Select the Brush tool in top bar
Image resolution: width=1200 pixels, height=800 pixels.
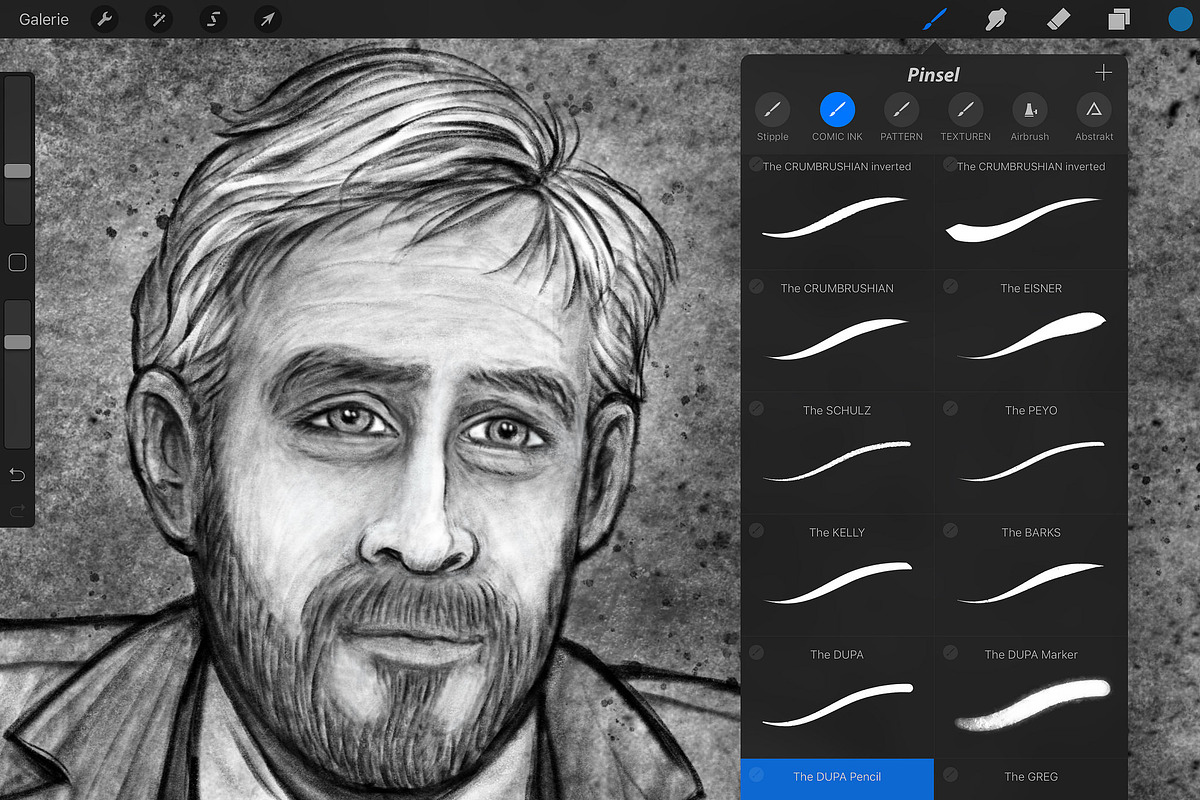pos(933,19)
